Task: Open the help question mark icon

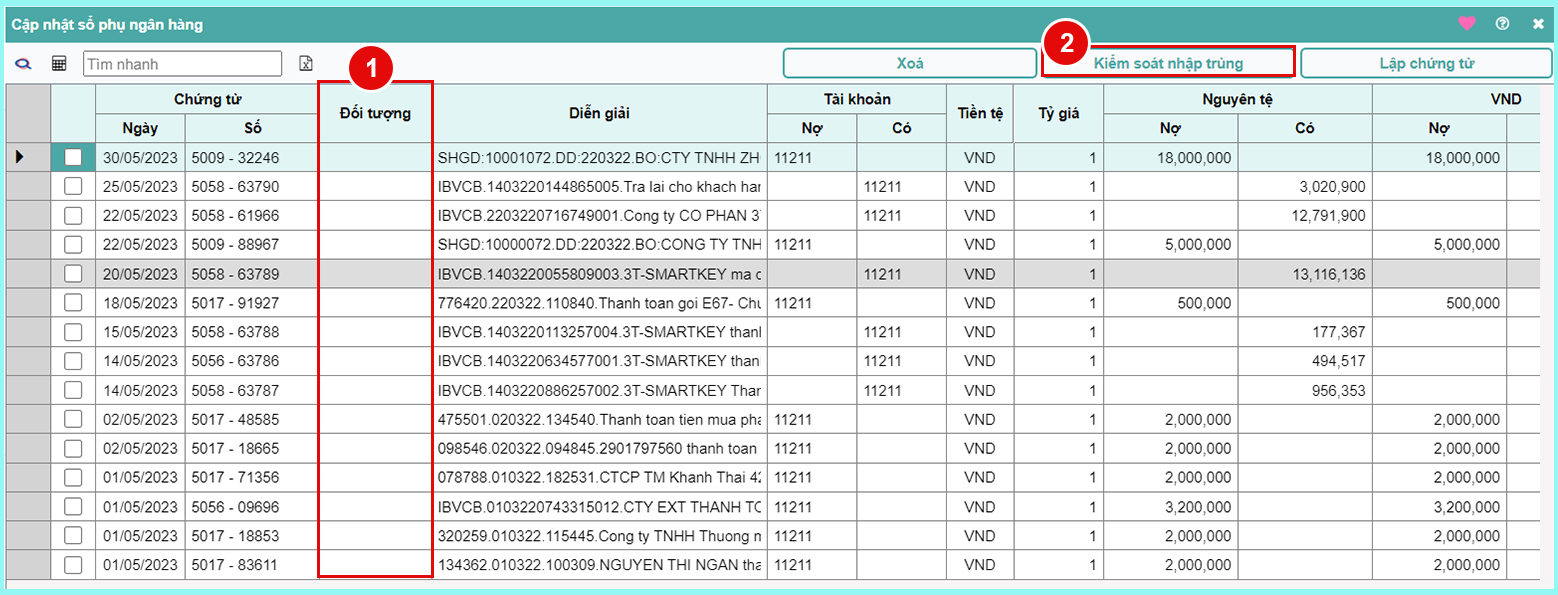Action: coord(1502,24)
